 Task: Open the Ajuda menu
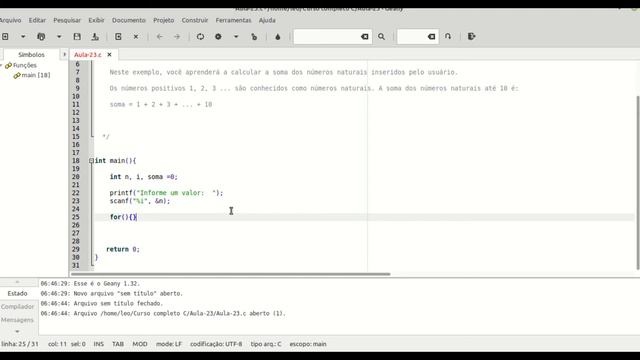point(267,20)
